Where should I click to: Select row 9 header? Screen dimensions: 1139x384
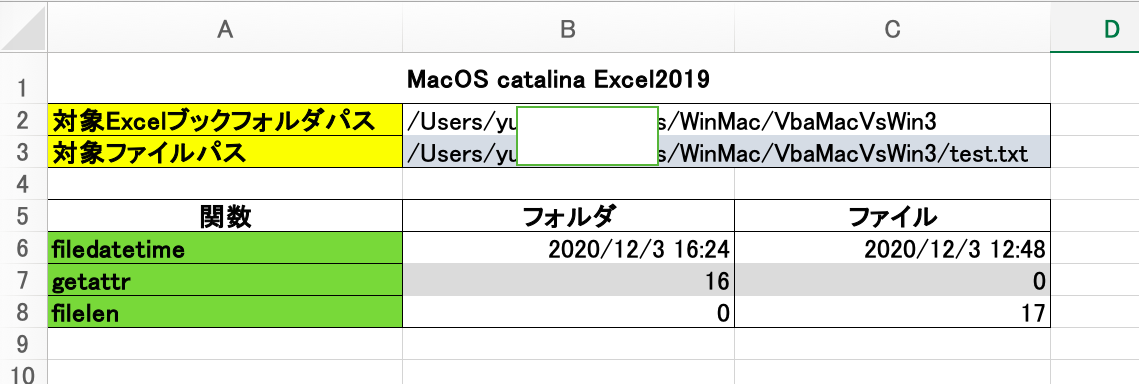[24, 343]
